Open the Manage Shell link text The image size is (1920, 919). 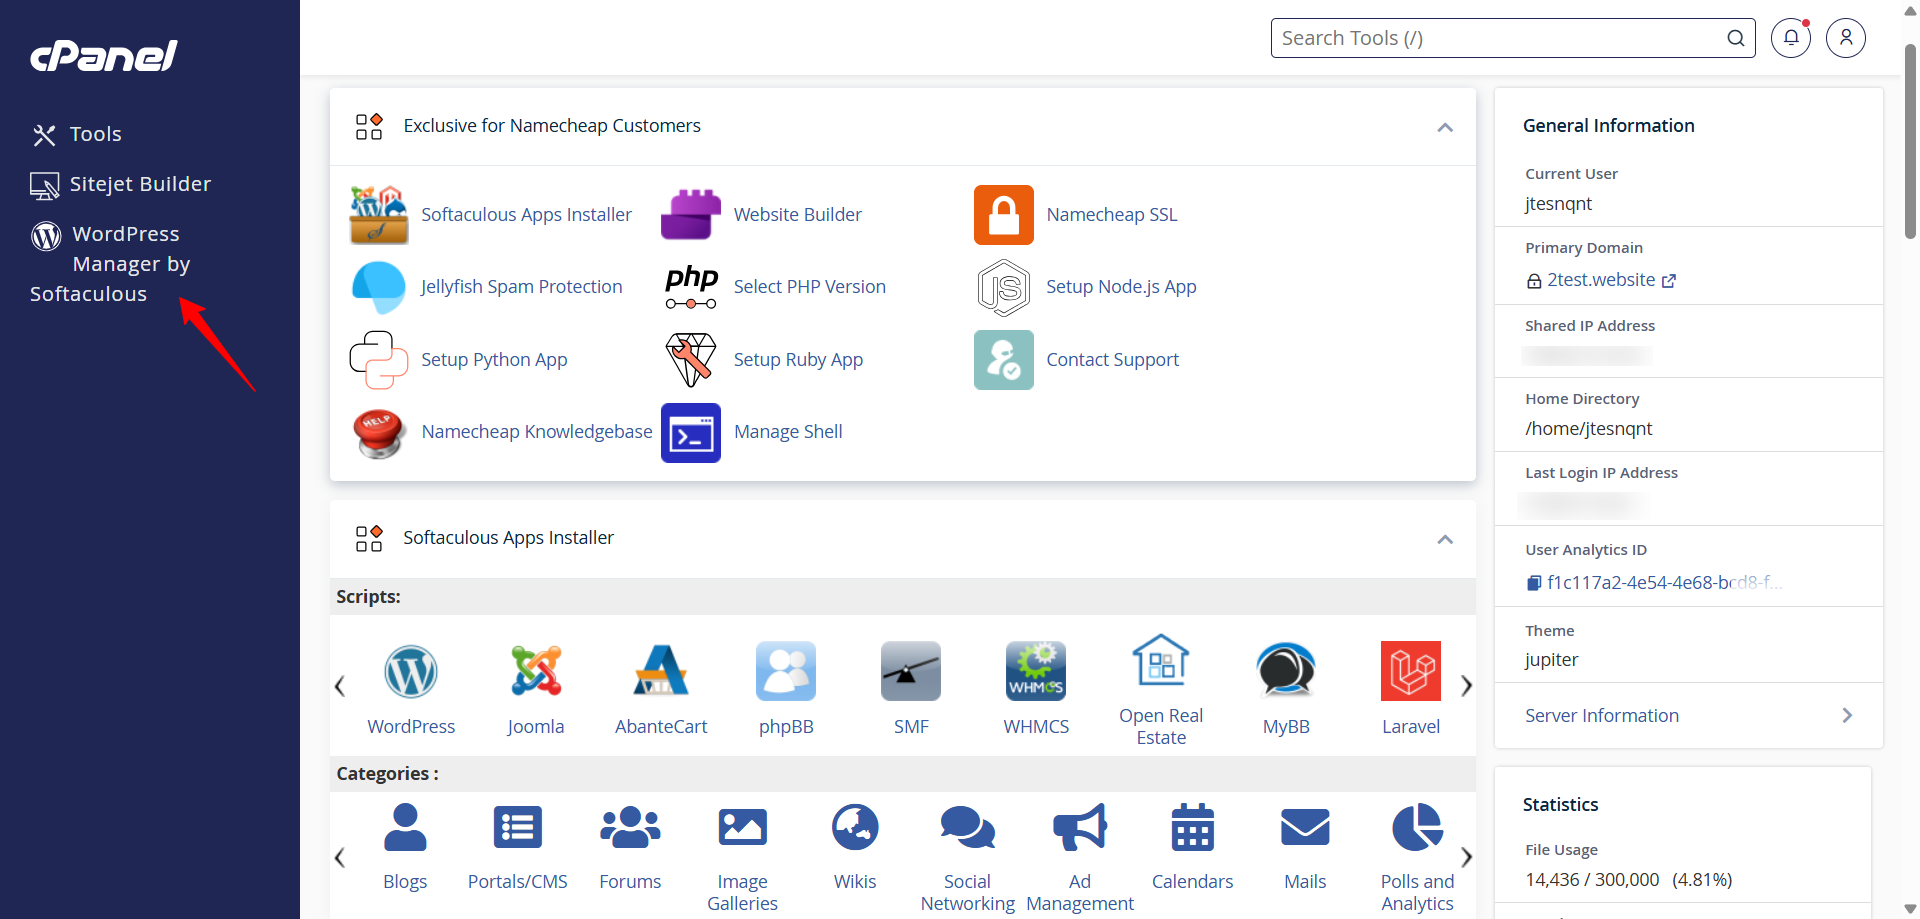[788, 432]
